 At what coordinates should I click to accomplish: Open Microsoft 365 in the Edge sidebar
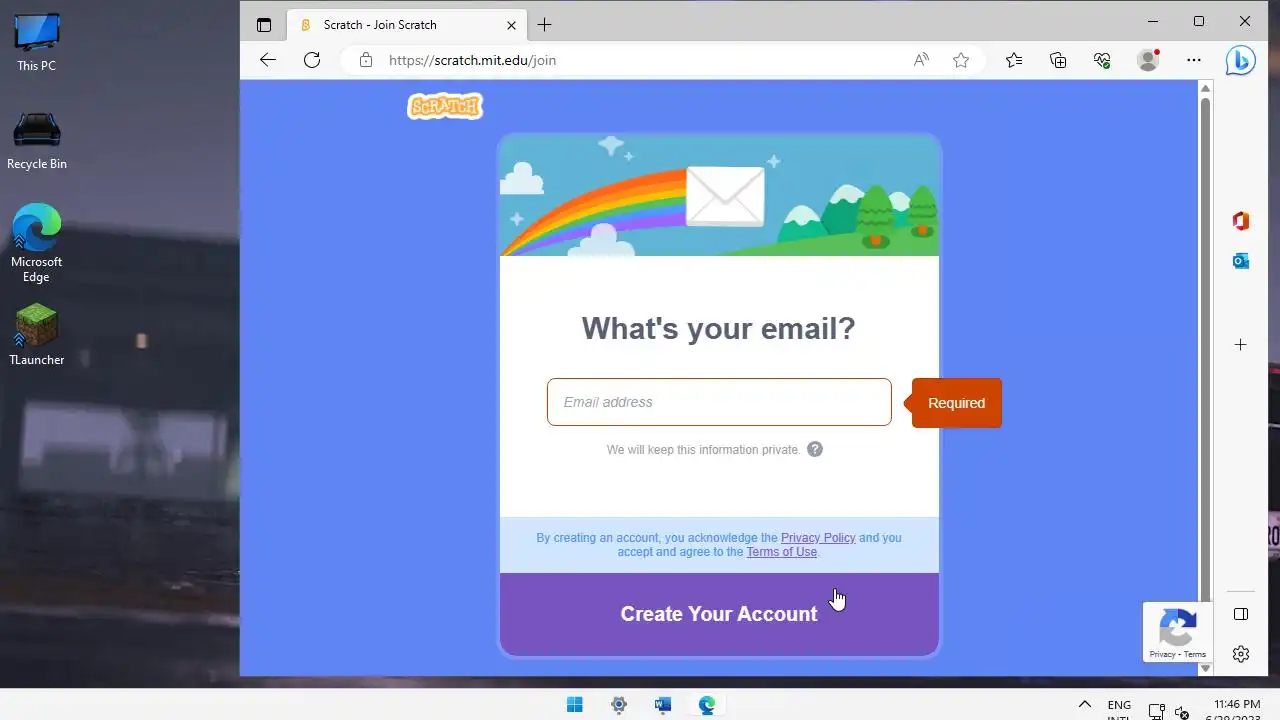tap(1241, 221)
